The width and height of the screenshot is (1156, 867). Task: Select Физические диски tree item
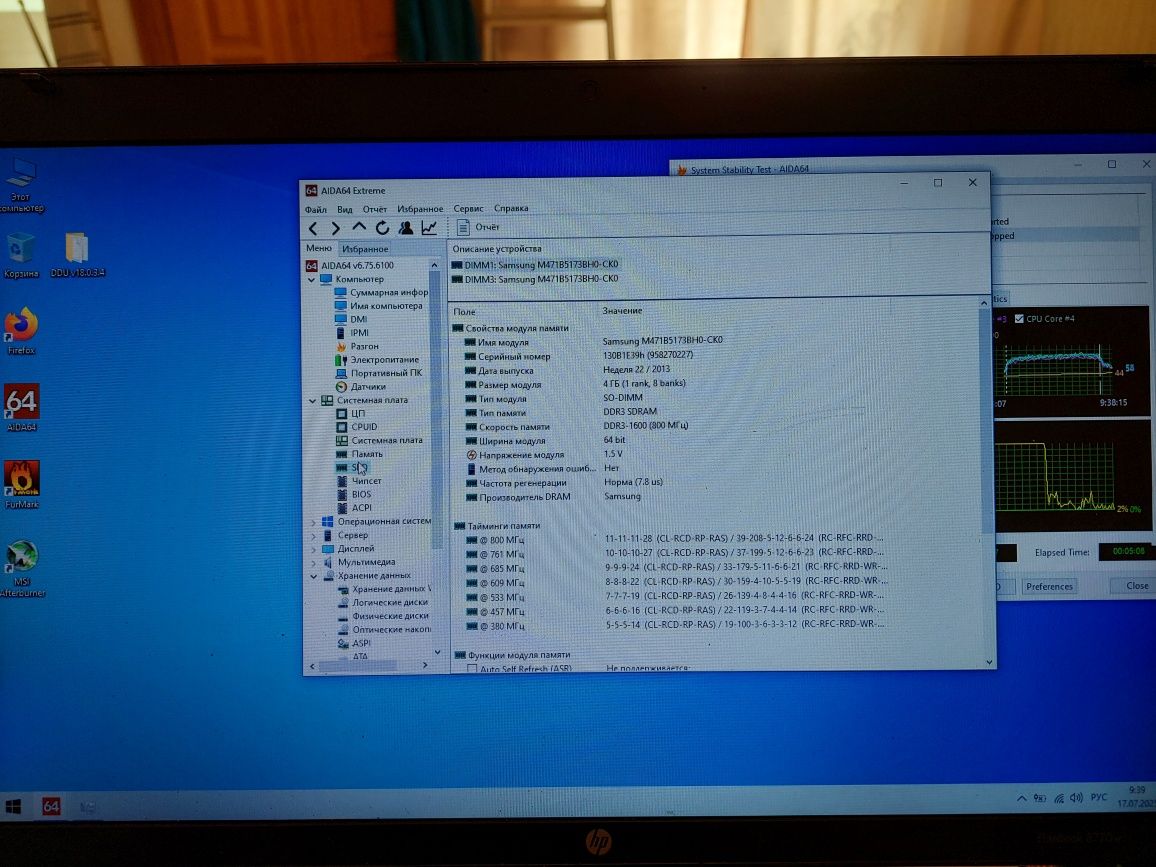[383, 616]
